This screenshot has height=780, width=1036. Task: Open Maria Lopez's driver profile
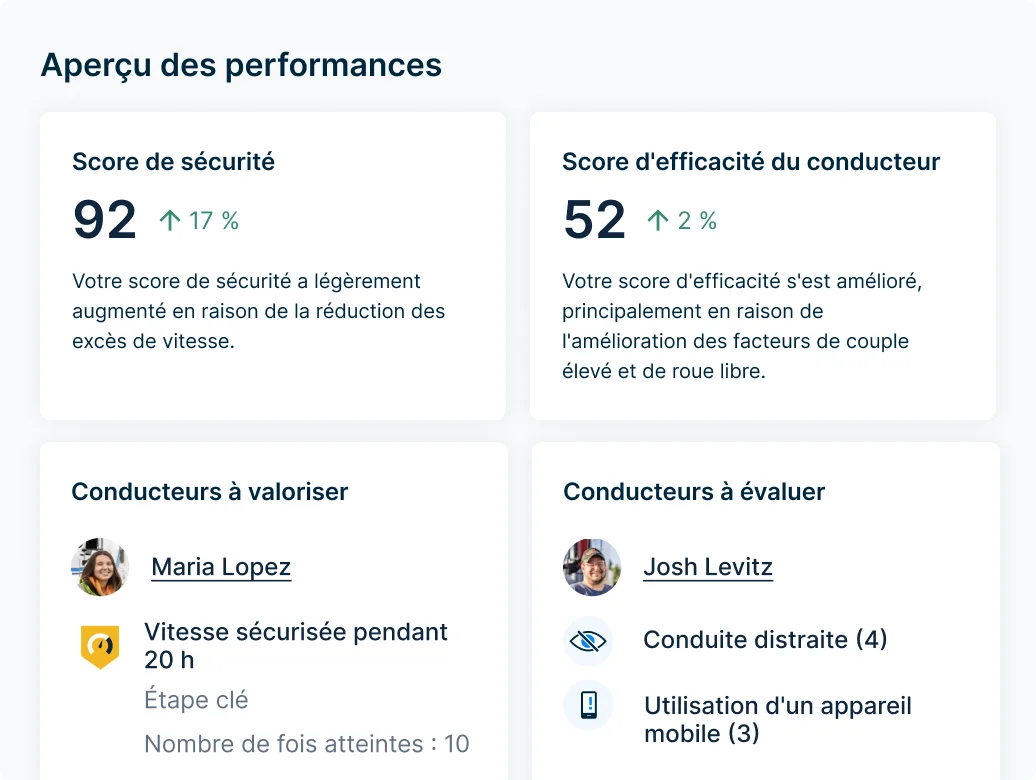(x=220, y=567)
